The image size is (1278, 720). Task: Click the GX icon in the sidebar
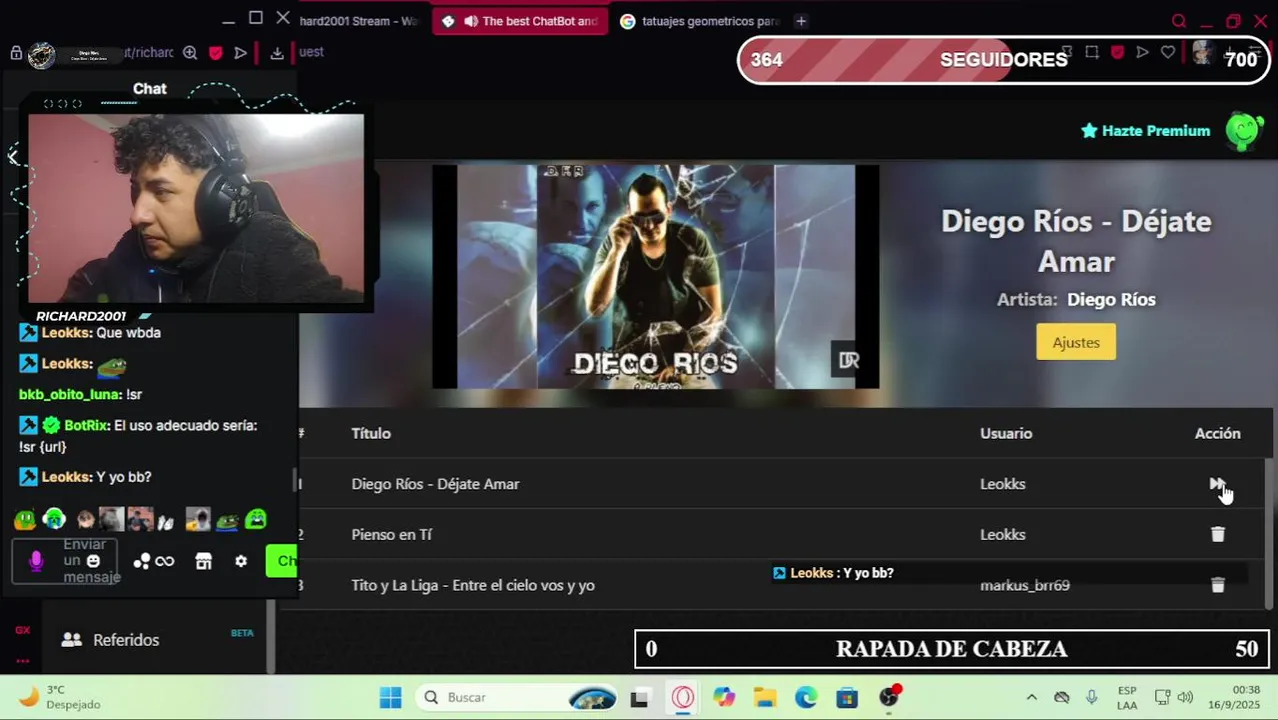click(22, 630)
